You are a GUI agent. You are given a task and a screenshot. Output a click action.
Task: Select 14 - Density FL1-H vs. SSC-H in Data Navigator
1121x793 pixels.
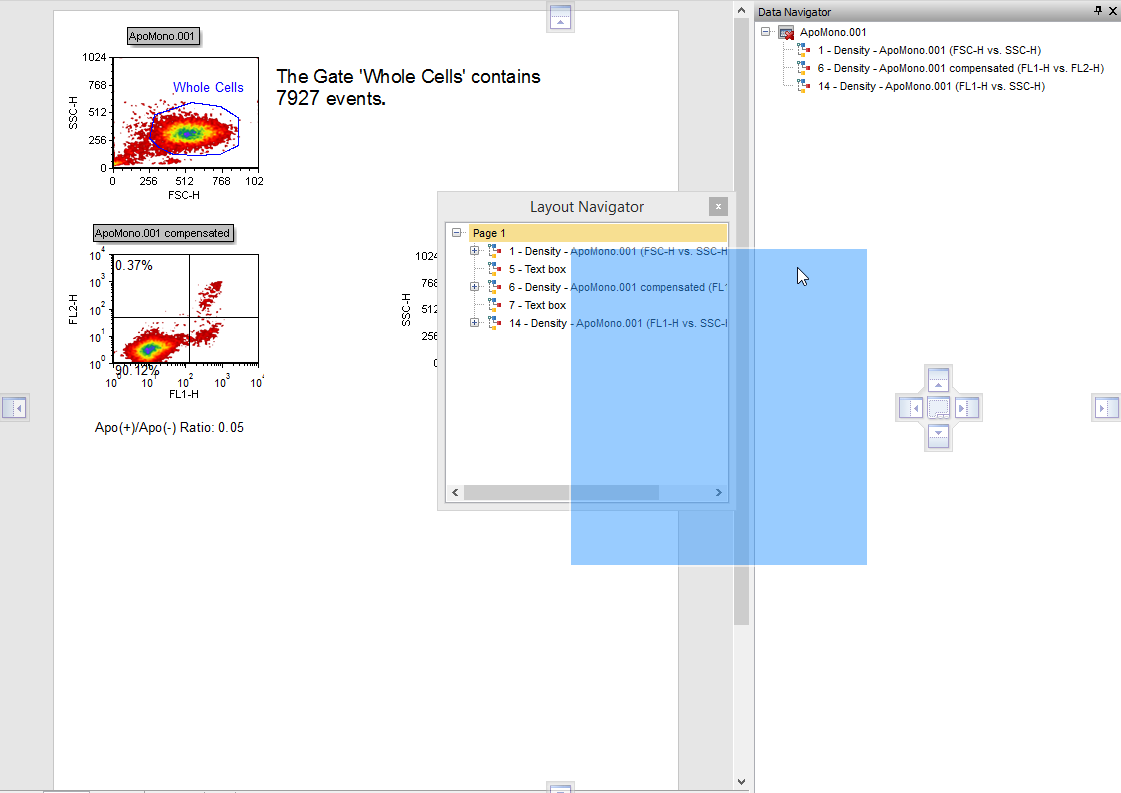[x=930, y=86]
